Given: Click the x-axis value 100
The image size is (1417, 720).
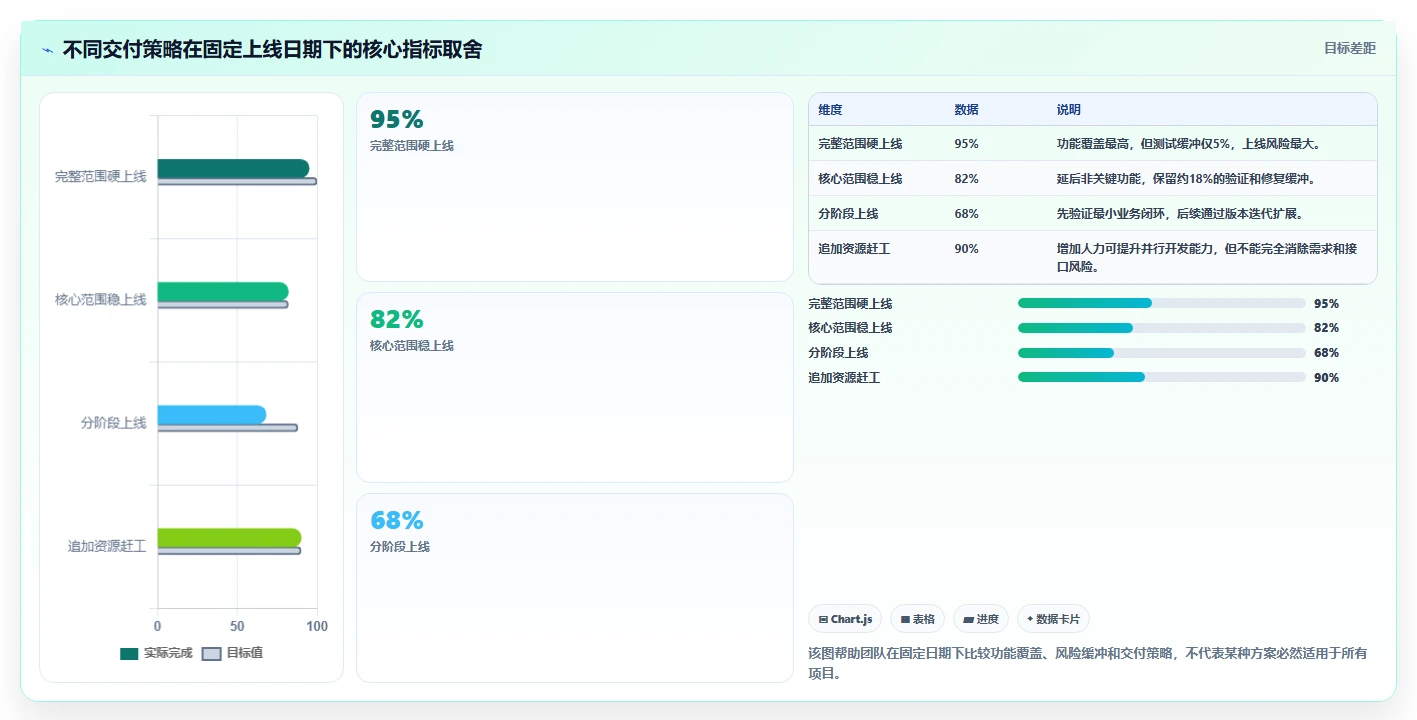Looking at the screenshot, I should [x=316, y=626].
